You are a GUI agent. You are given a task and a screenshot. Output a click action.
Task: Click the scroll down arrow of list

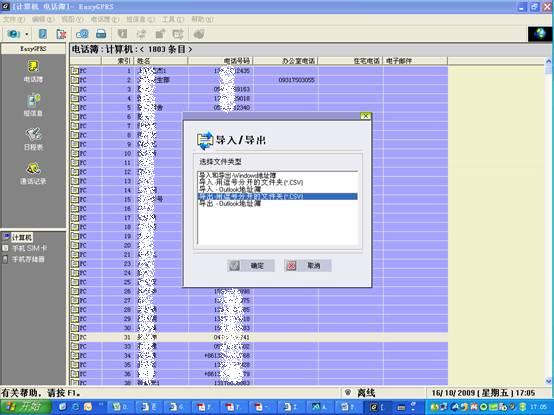click(x=548, y=381)
